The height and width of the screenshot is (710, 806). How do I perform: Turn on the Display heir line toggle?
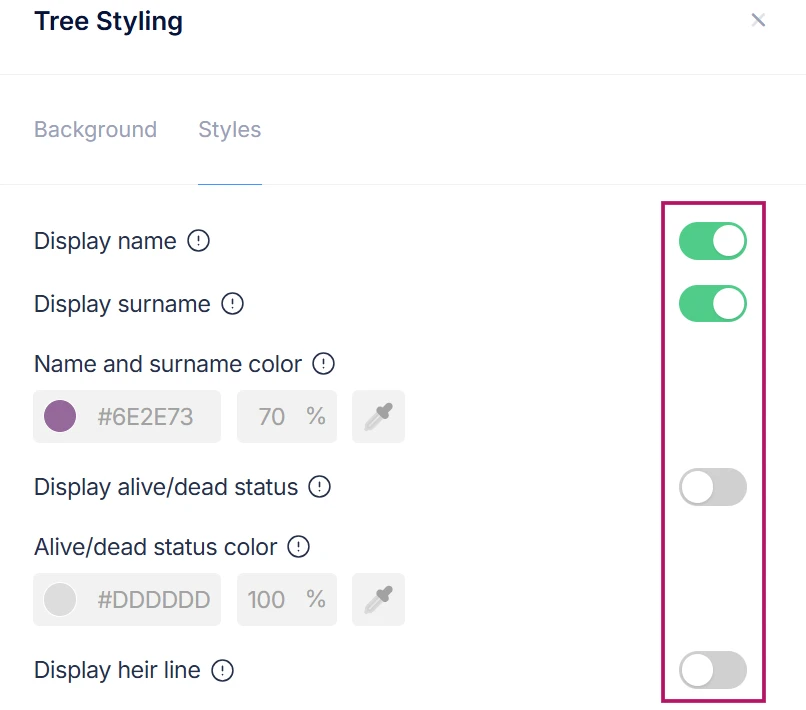tap(712, 670)
